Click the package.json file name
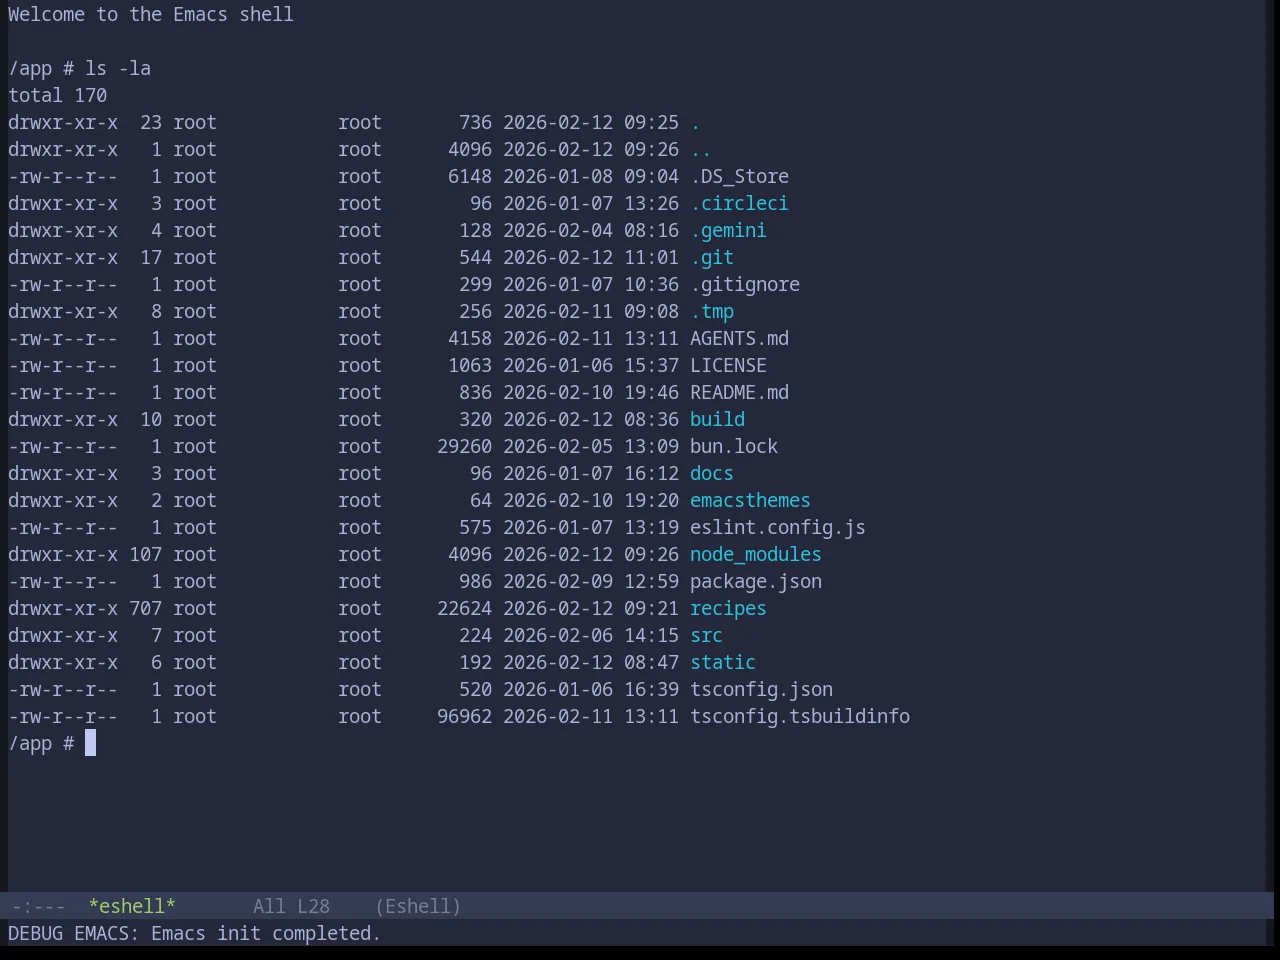 coord(756,581)
